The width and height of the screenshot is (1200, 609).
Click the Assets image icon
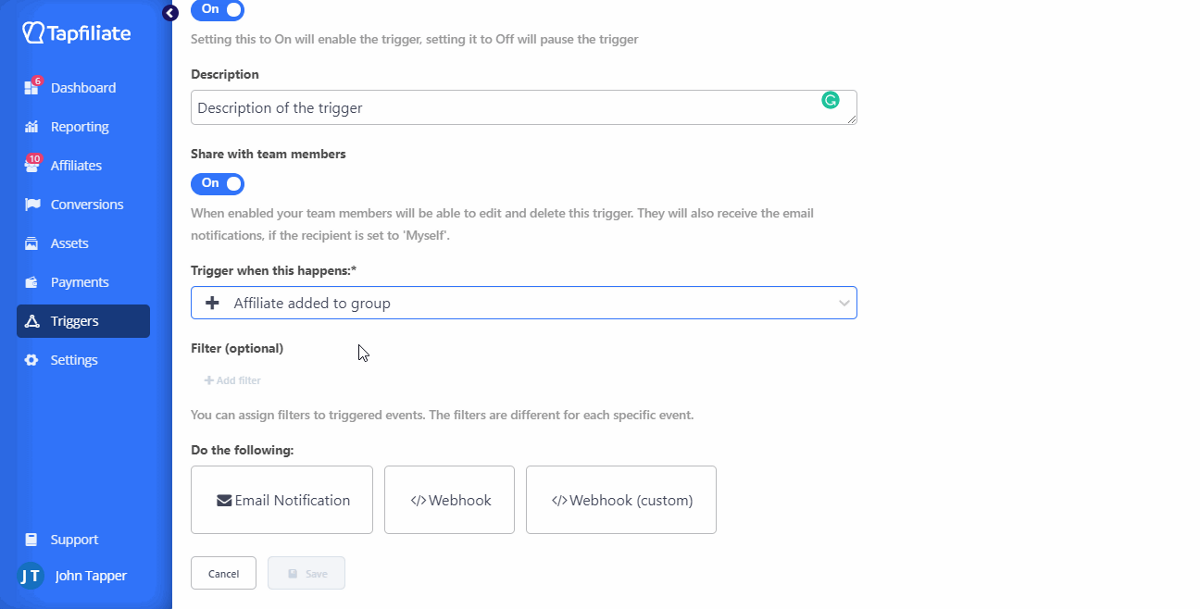(31, 244)
